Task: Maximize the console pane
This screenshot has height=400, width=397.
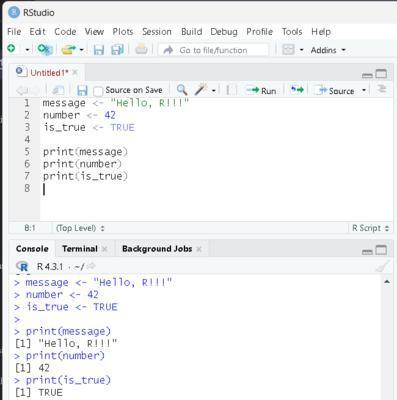Action: tap(381, 250)
